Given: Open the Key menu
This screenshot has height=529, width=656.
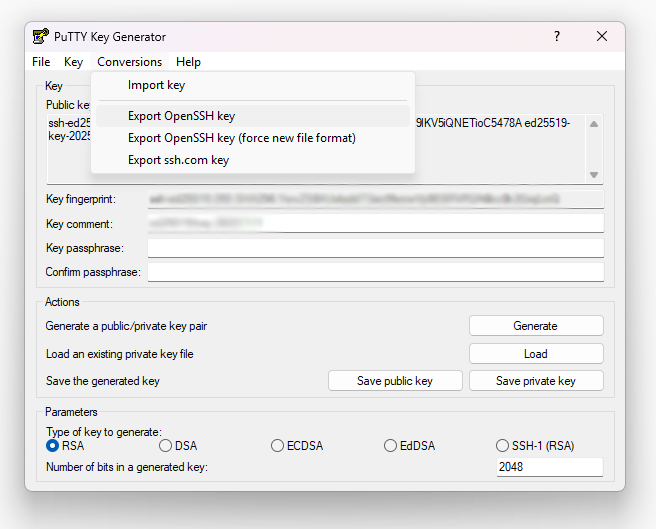Looking at the screenshot, I should pyautogui.click(x=73, y=62).
